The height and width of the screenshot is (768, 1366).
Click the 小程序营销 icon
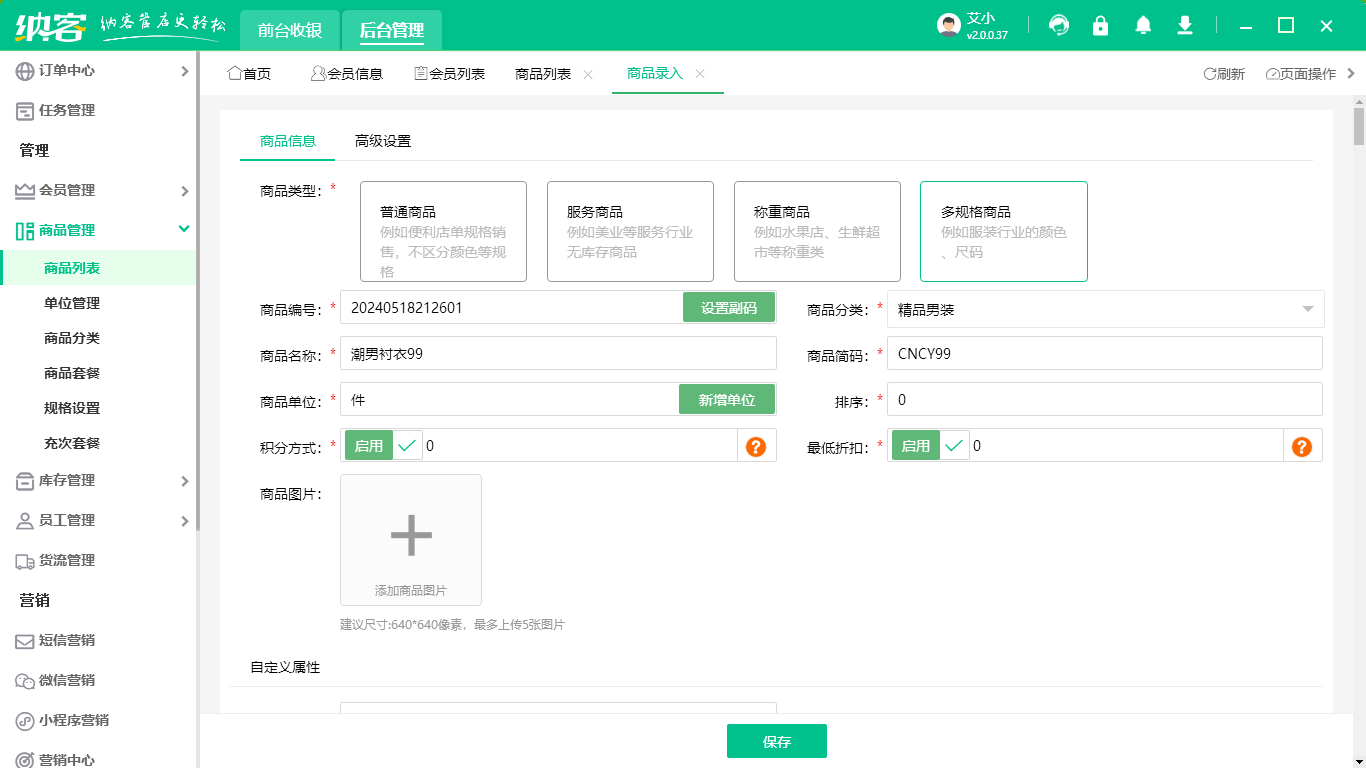coord(25,721)
